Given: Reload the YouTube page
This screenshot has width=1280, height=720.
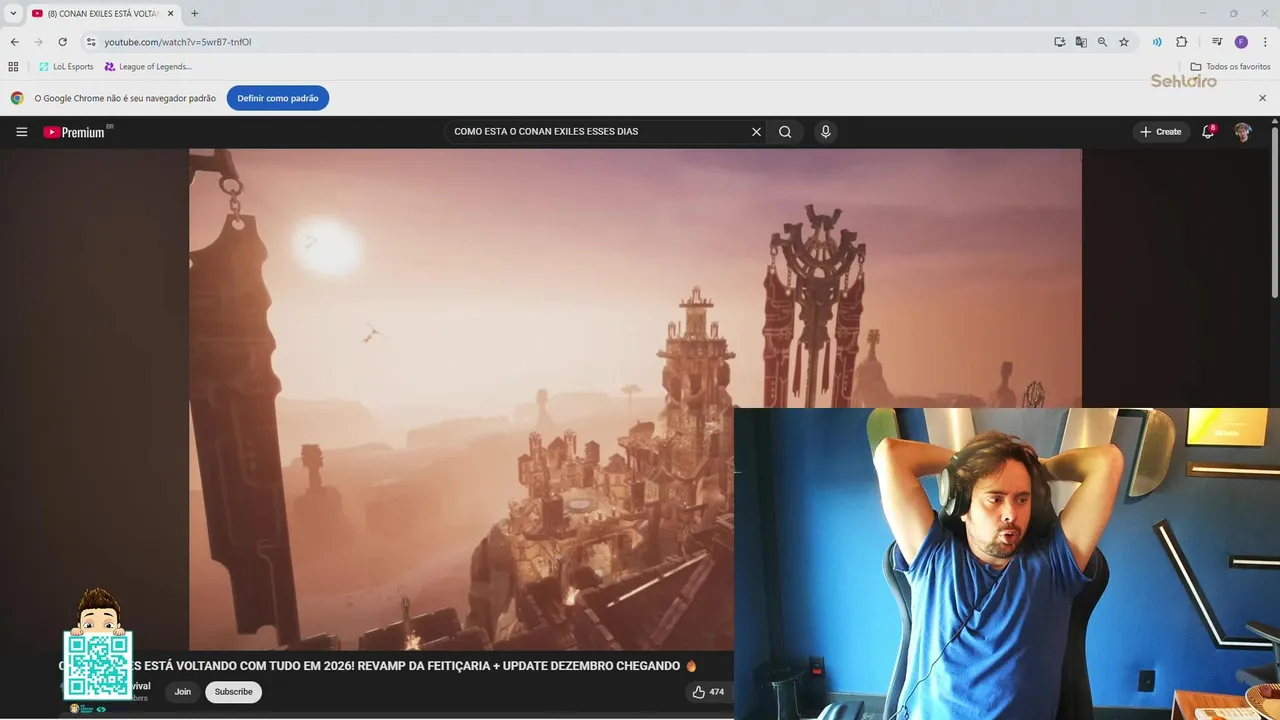Looking at the screenshot, I should pyautogui.click(x=62, y=42).
